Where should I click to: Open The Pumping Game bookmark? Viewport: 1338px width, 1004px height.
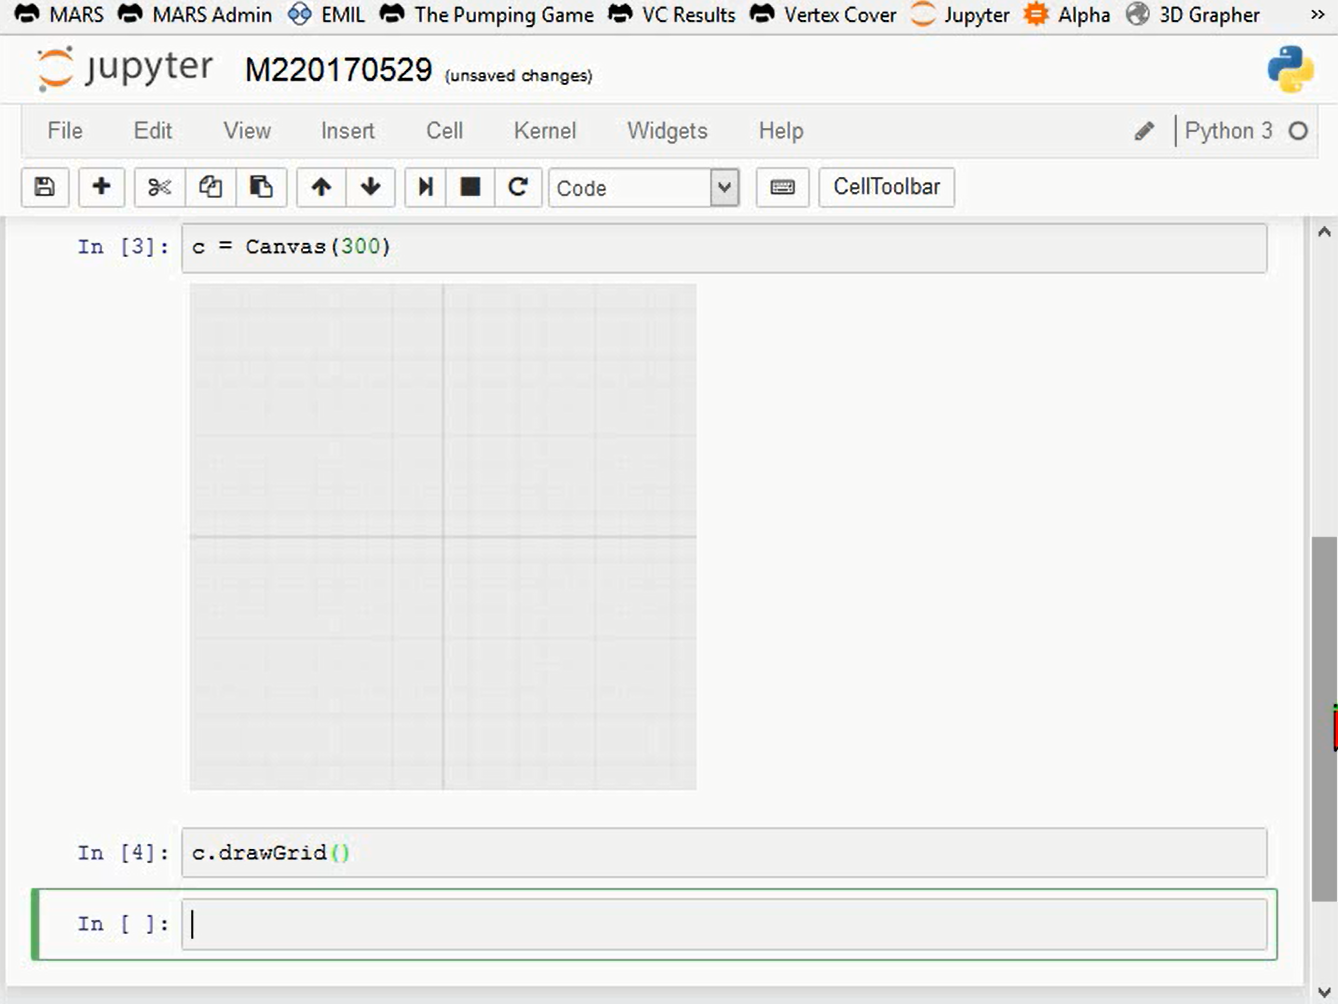tap(487, 15)
